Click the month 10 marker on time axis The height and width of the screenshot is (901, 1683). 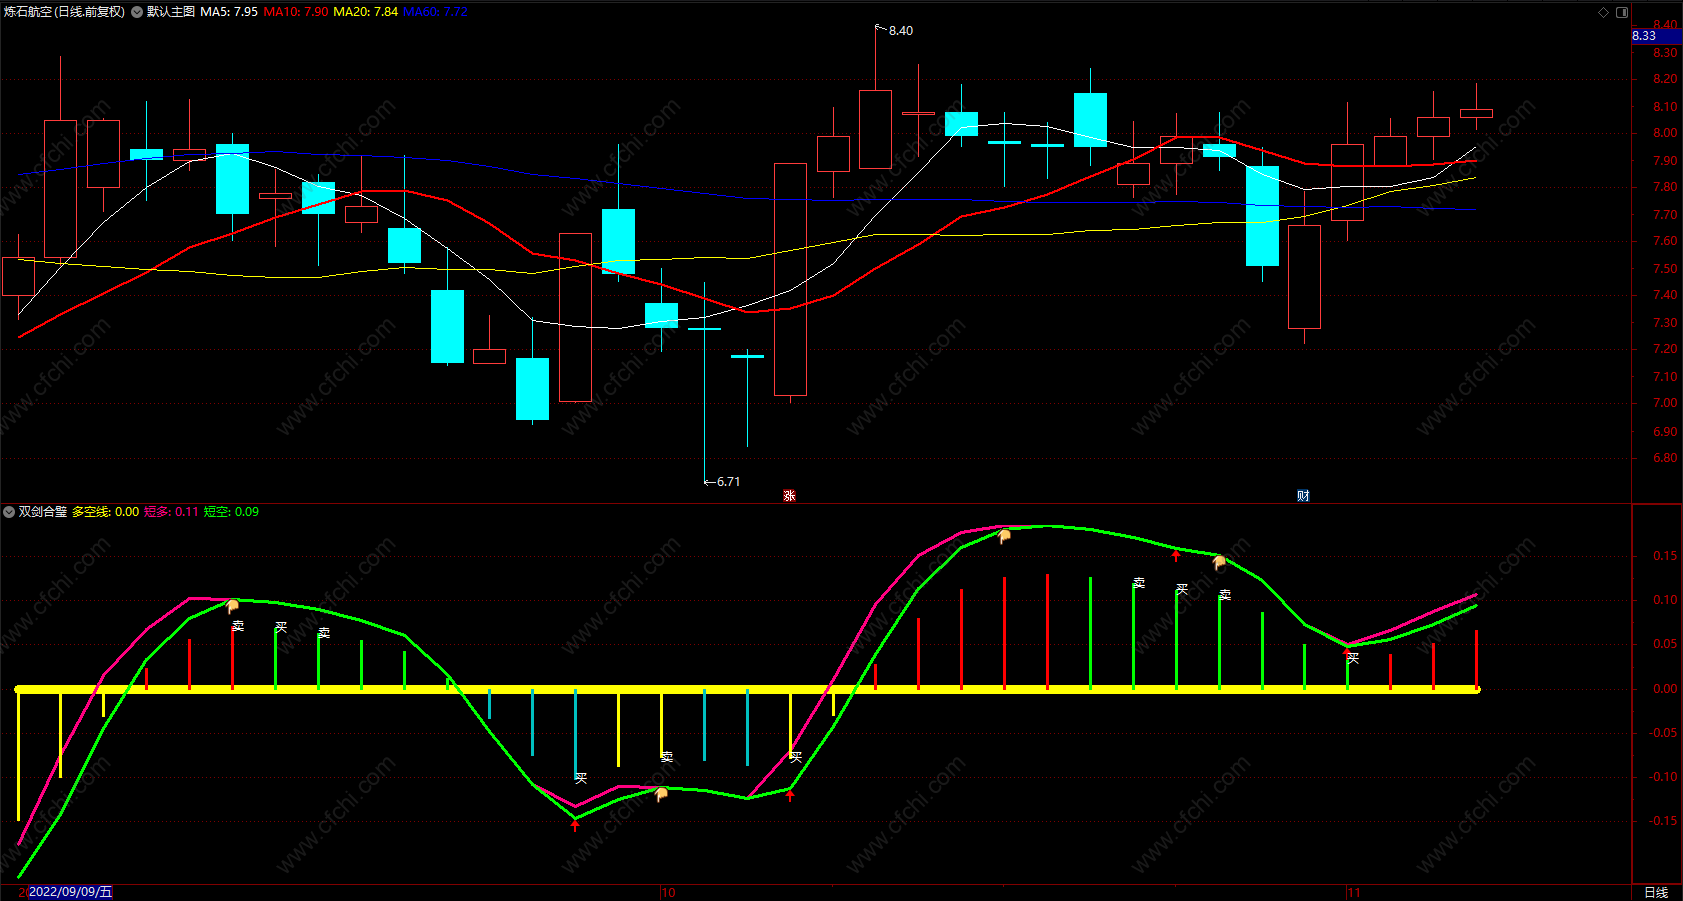(668, 893)
